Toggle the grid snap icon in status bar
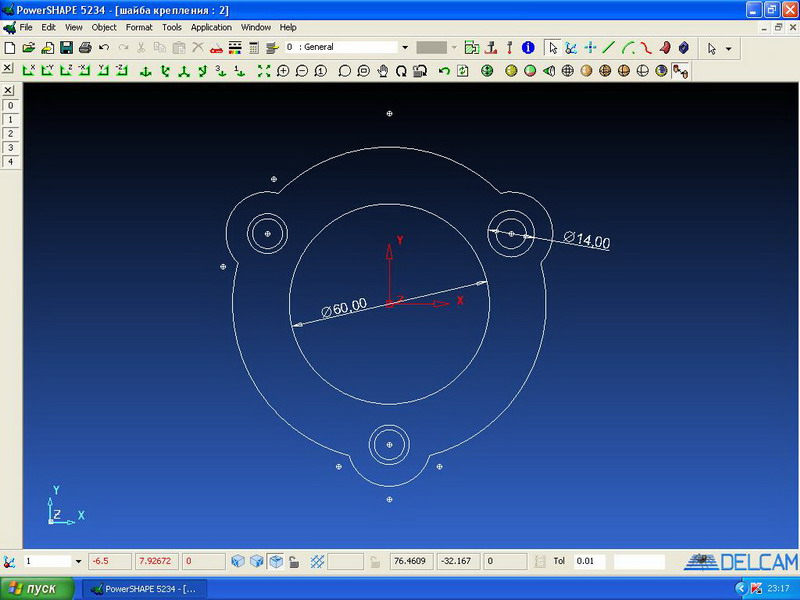The height and width of the screenshot is (600, 800). [x=317, y=562]
